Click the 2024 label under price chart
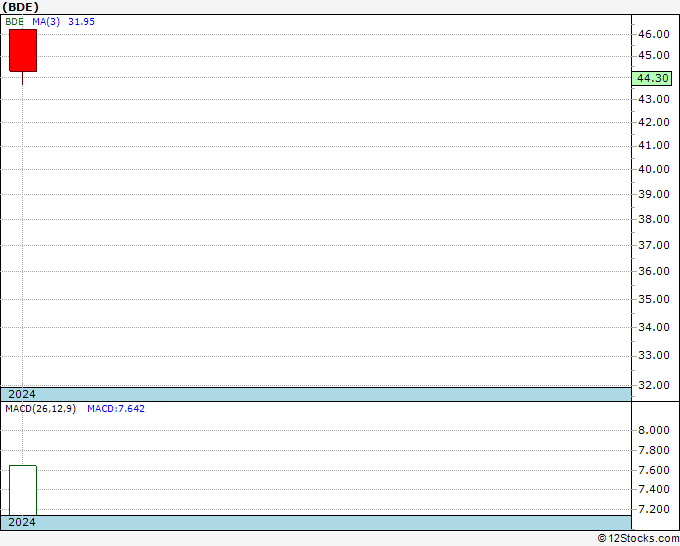The height and width of the screenshot is (546, 680). [x=22, y=394]
